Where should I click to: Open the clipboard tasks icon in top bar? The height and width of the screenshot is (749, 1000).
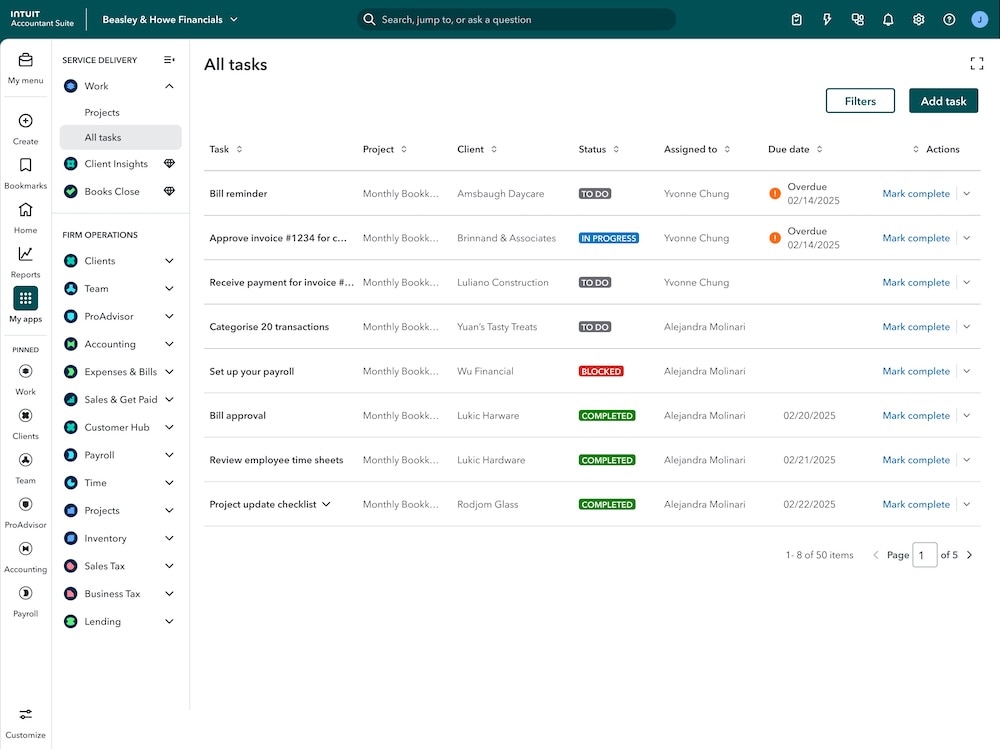pyautogui.click(x=796, y=19)
